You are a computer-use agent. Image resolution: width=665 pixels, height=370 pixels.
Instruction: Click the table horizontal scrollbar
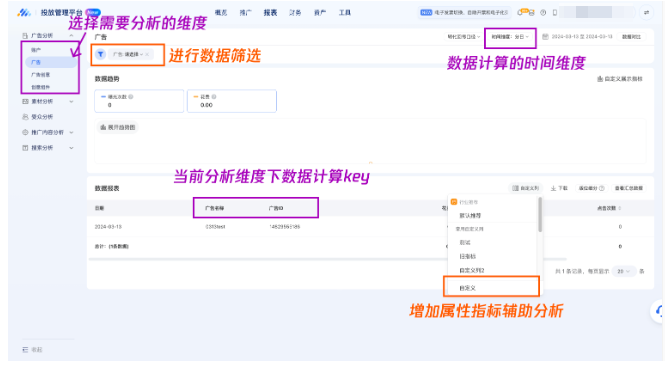pyautogui.click(x=328, y=258)
